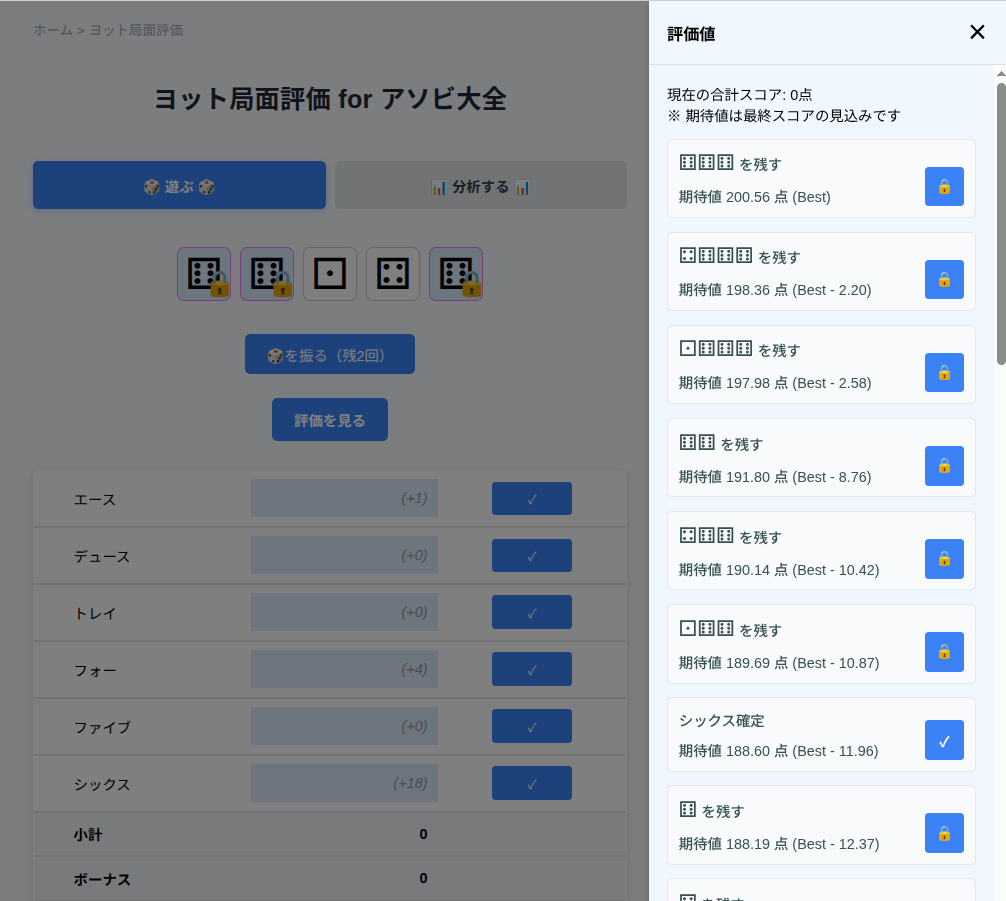The width and height of the screenshot is (1006, 901).
Task: Open the 分析する tab
Action: point(480,184)
